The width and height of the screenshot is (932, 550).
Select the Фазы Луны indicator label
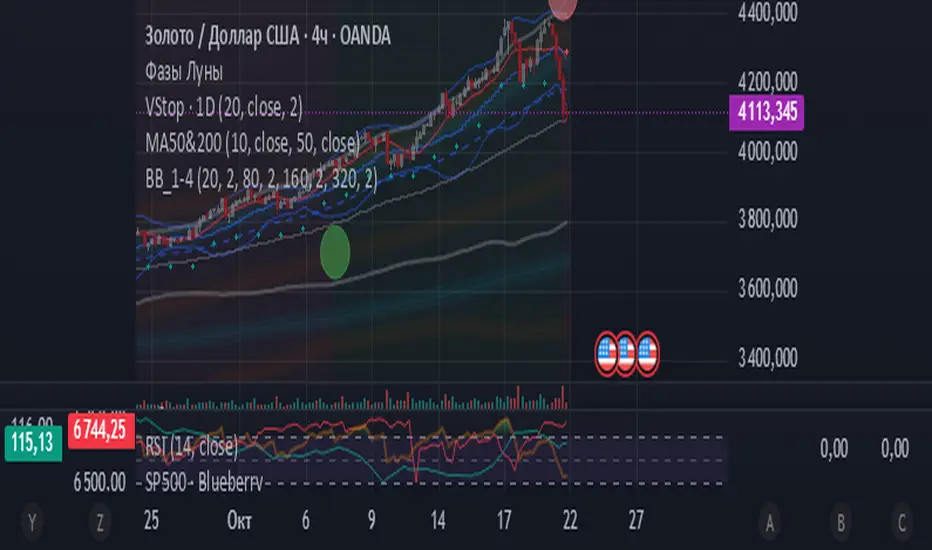[184, 72]
